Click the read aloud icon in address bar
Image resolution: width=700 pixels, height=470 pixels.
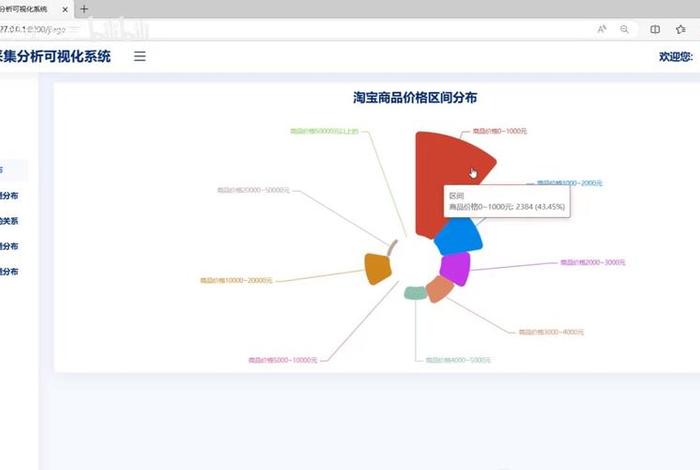click(602, 29)
